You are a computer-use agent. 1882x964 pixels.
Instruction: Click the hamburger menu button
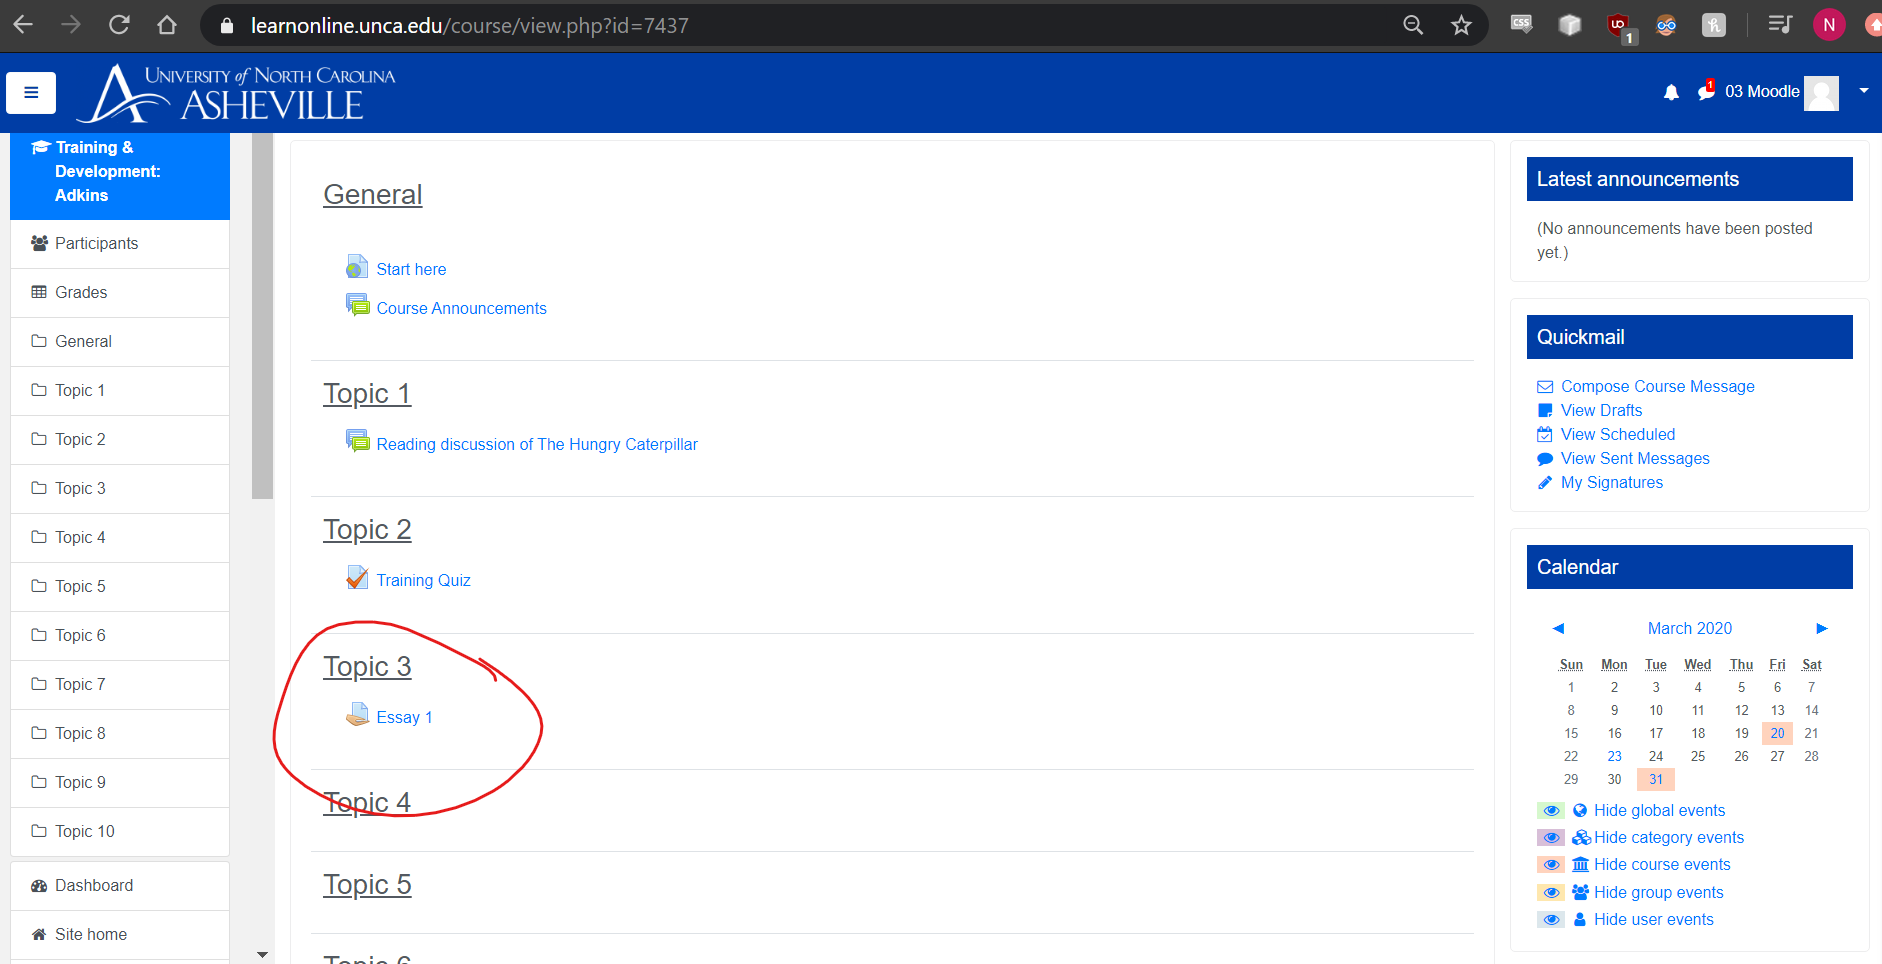pos(31,93)
